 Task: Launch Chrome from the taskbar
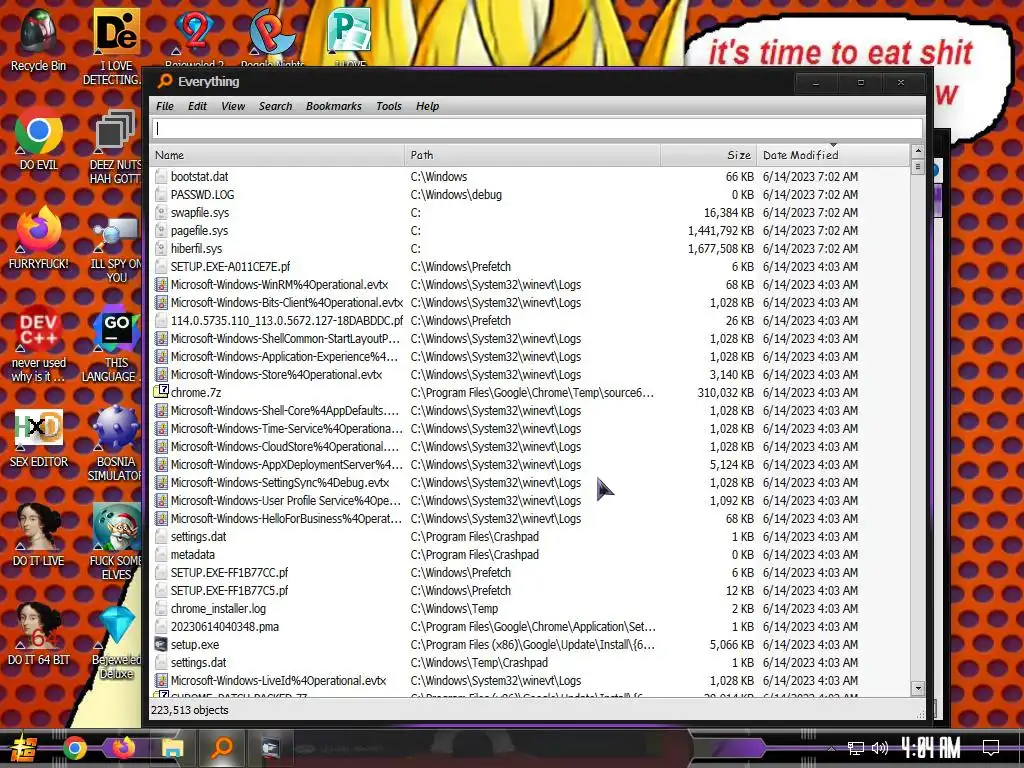pos(74,748)
